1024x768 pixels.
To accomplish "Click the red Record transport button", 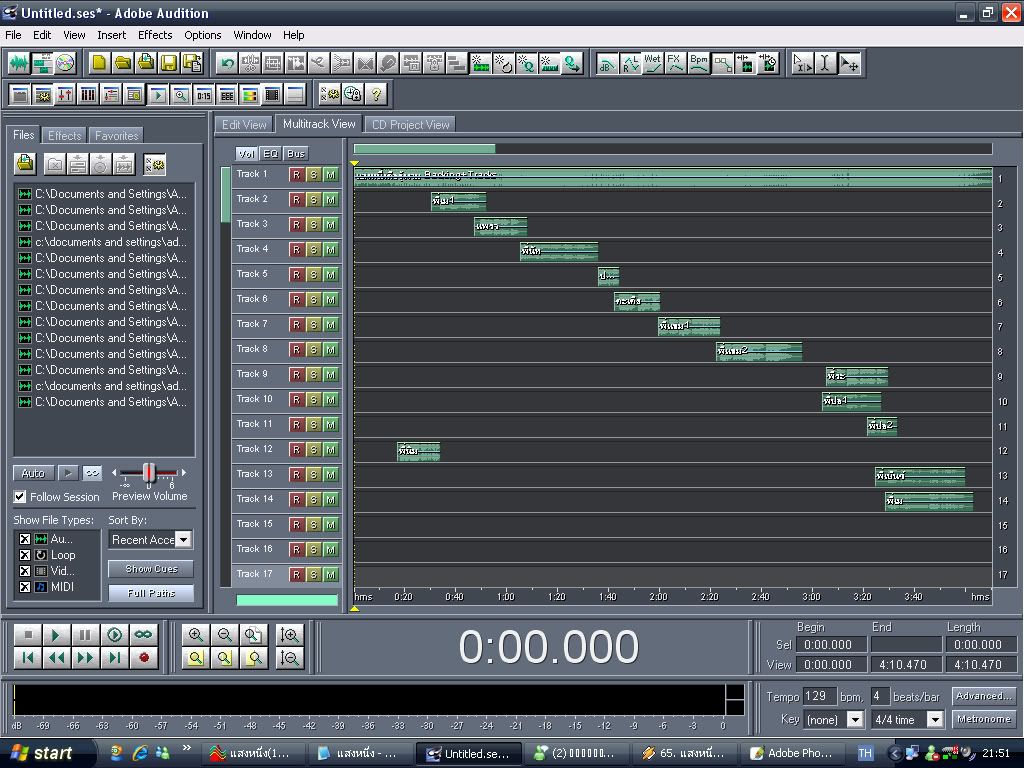I will 144,658.
